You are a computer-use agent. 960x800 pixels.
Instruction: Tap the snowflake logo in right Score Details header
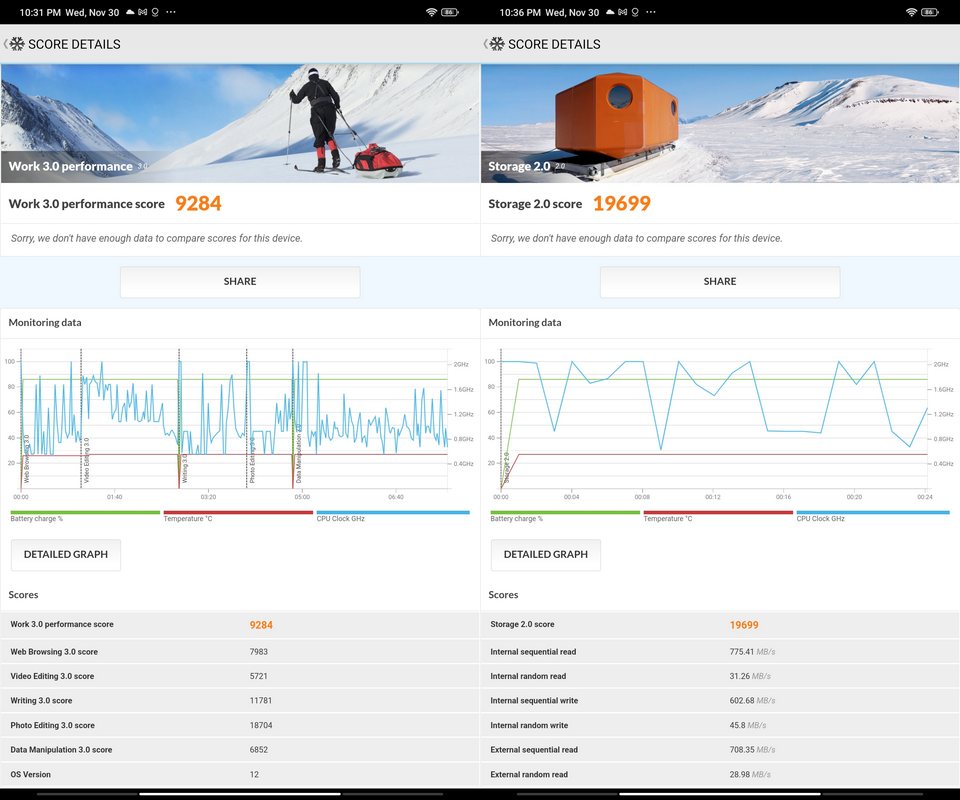497,44
